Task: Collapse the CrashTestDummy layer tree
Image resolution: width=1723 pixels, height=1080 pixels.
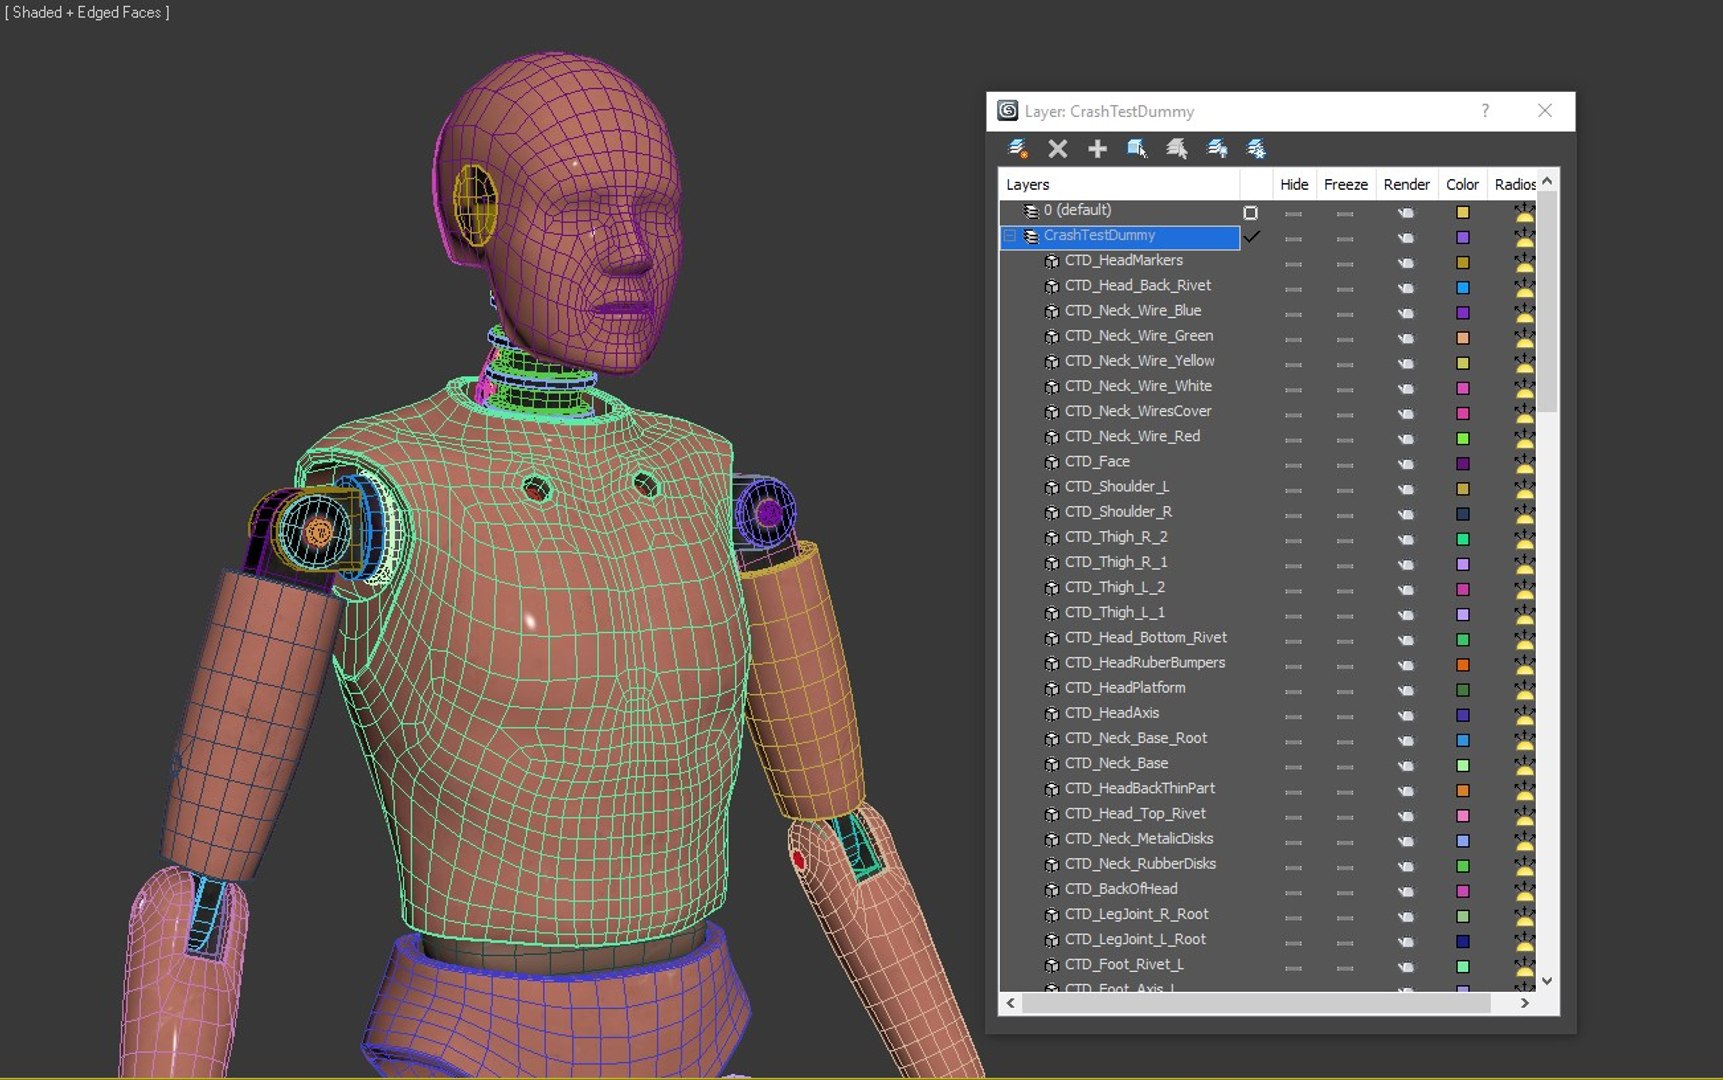Action: pos(1010,236)
